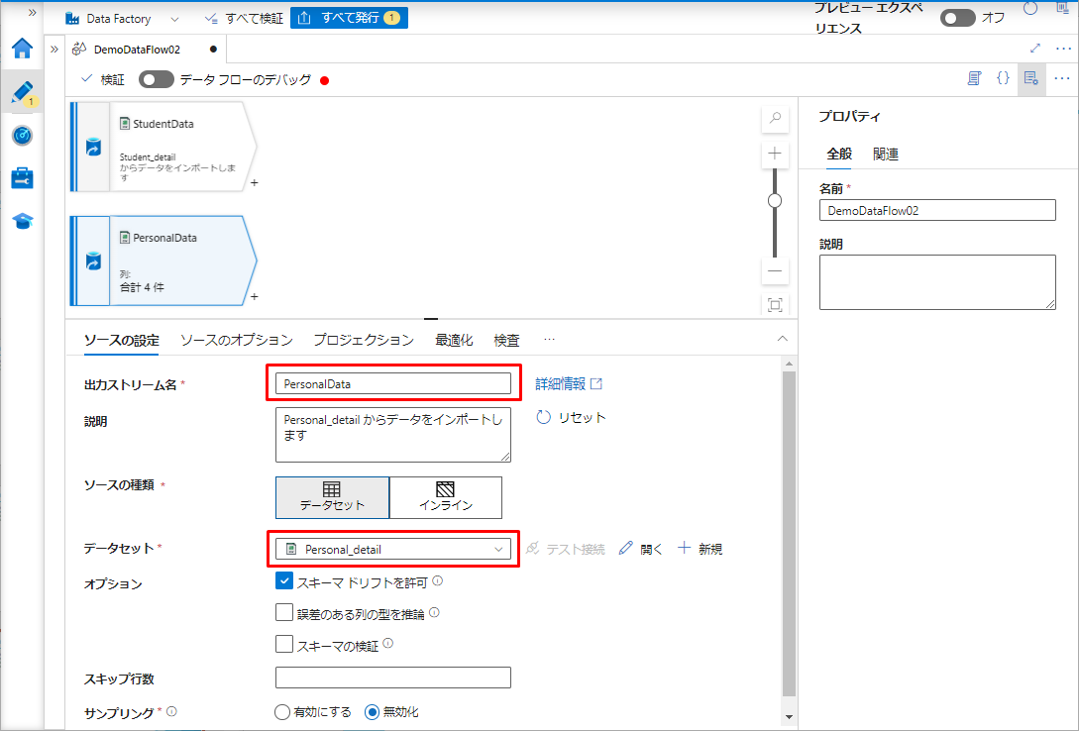The width and height of the screenshot is (1079, 731).
Task: Collapse the settings panel chevron
Action: 782,339
